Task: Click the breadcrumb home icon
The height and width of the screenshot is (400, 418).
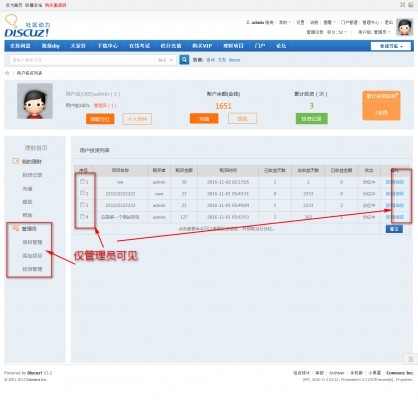Action: pos(7,73)
